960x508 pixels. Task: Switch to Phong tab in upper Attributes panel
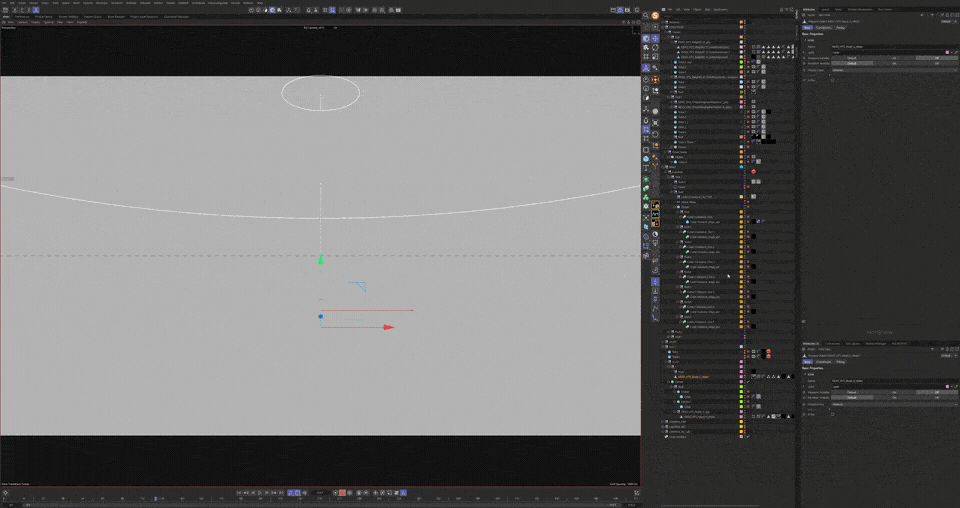pyautogui.click(x=841, y=28)
